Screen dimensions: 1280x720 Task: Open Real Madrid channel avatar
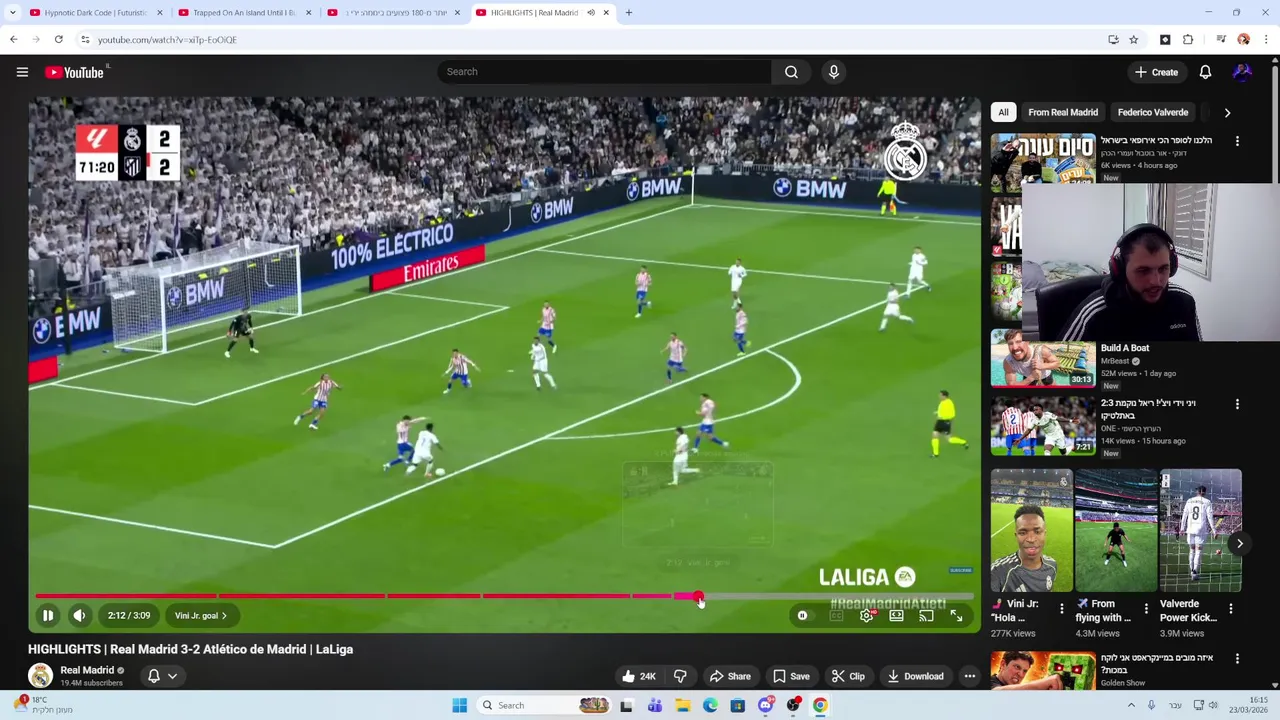(x=40, y=676)
